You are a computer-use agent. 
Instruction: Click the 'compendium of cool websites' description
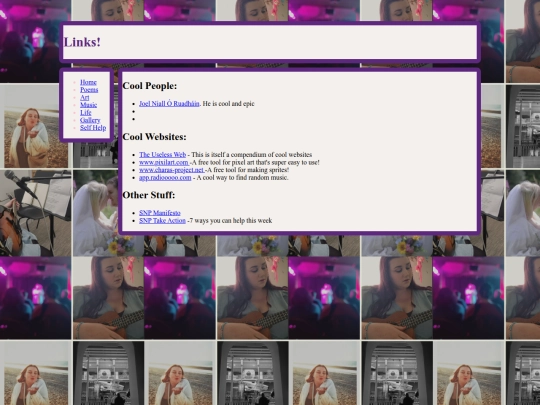[x=251, y=155]
